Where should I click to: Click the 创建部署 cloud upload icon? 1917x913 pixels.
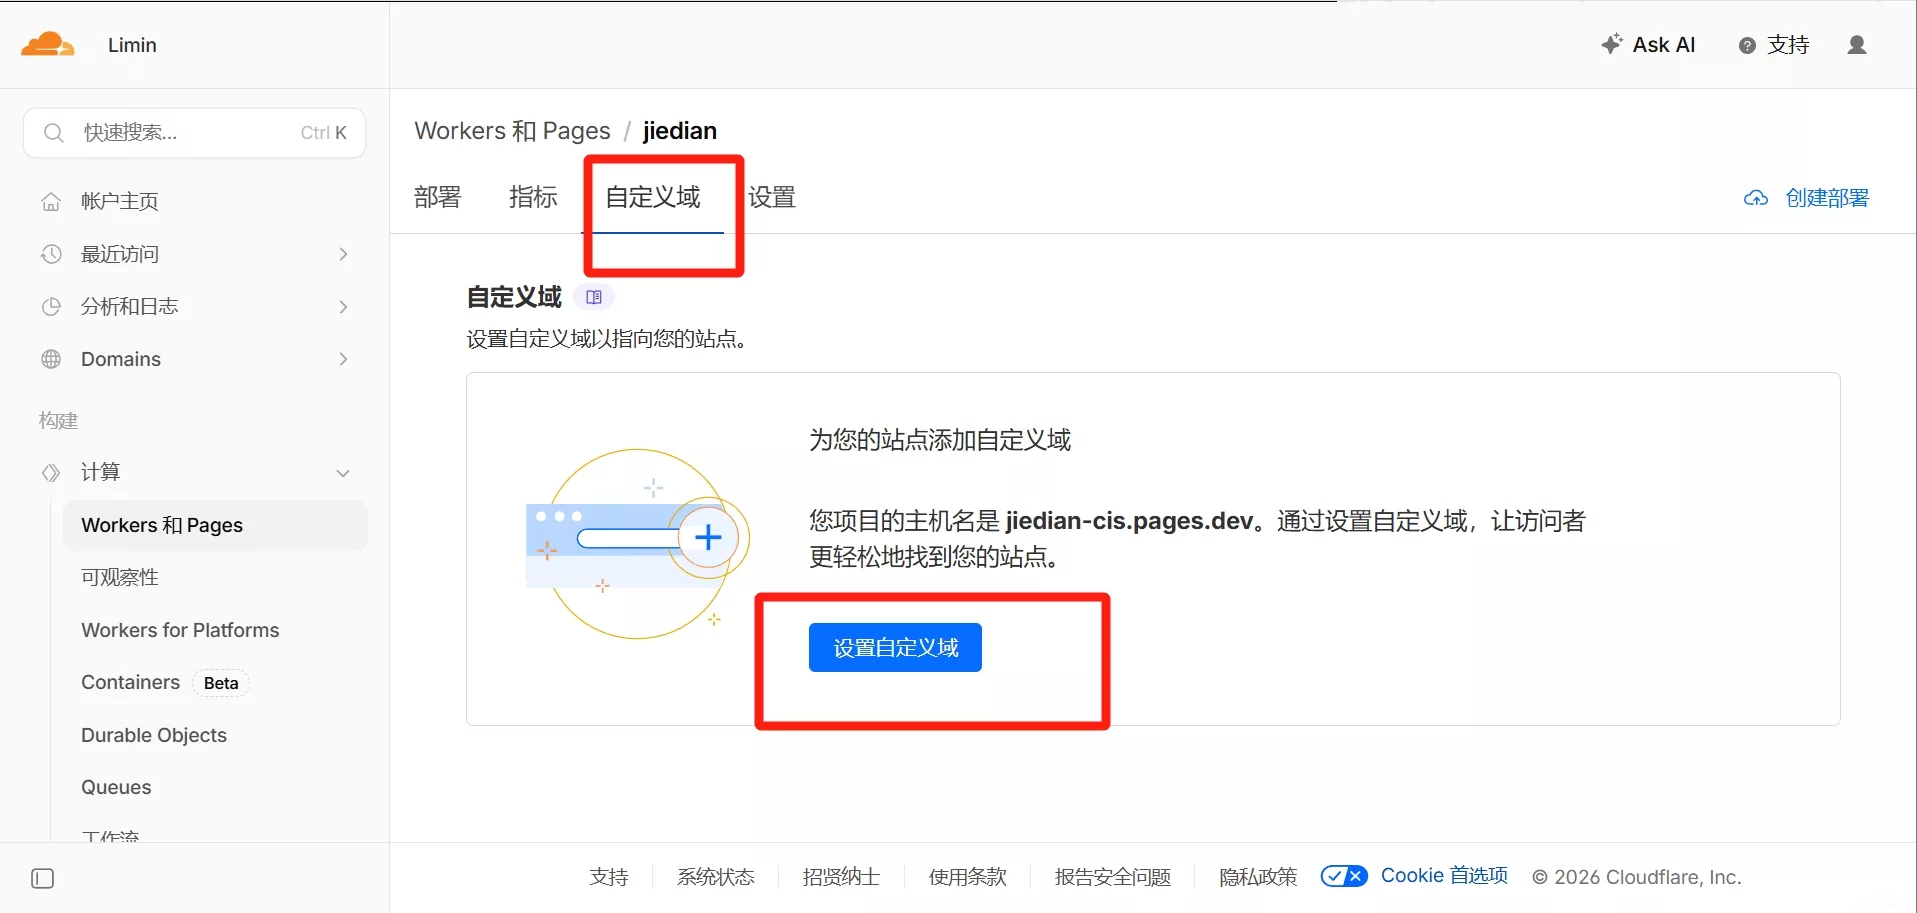[1756, 198]
